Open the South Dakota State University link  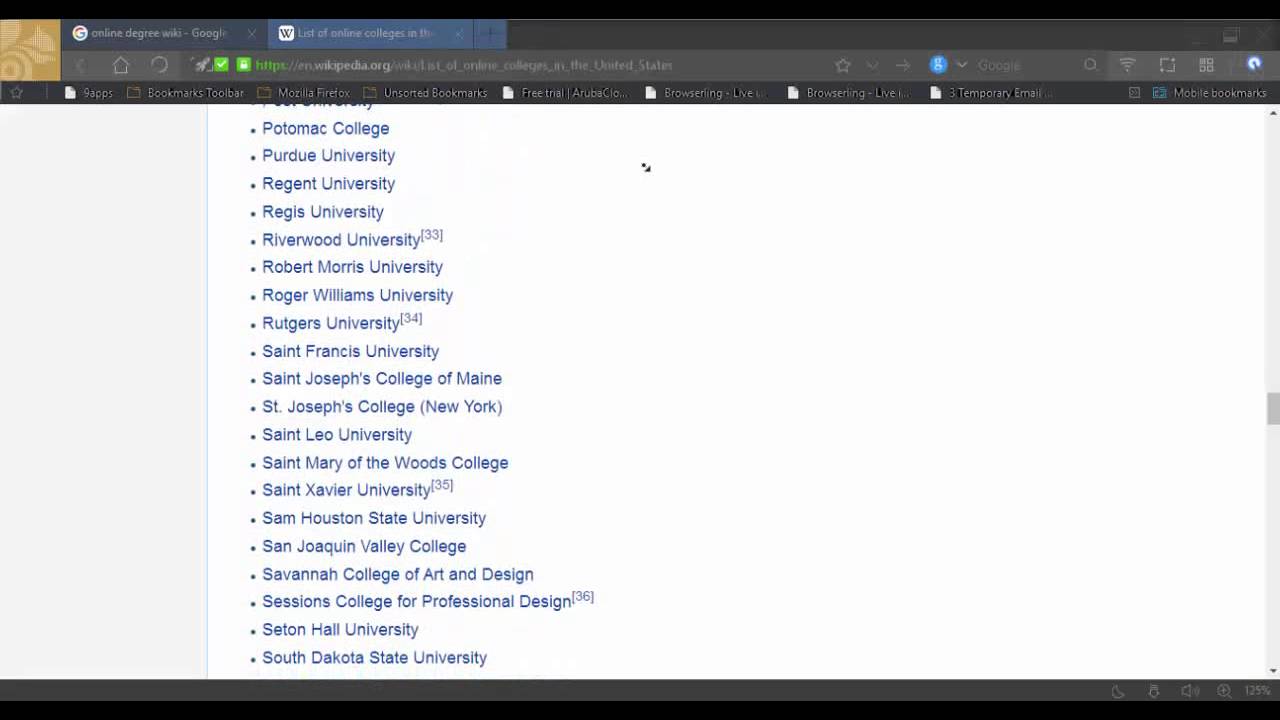click(374, 658)
